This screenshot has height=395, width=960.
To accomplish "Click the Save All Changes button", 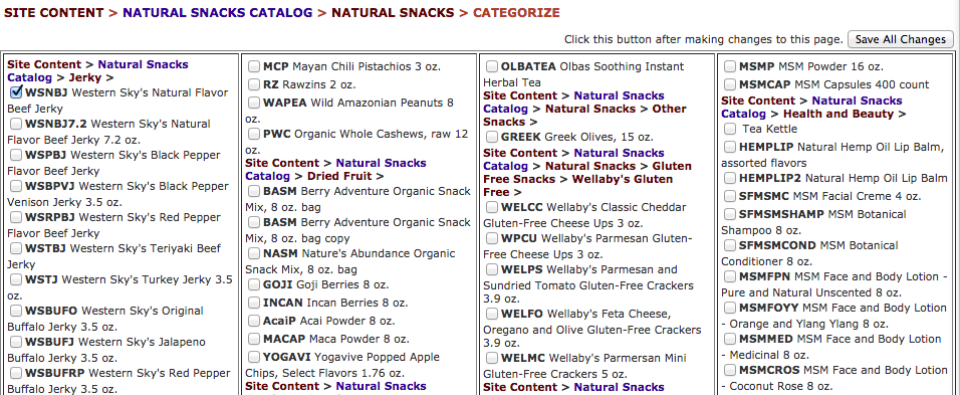I will point(900,39).
